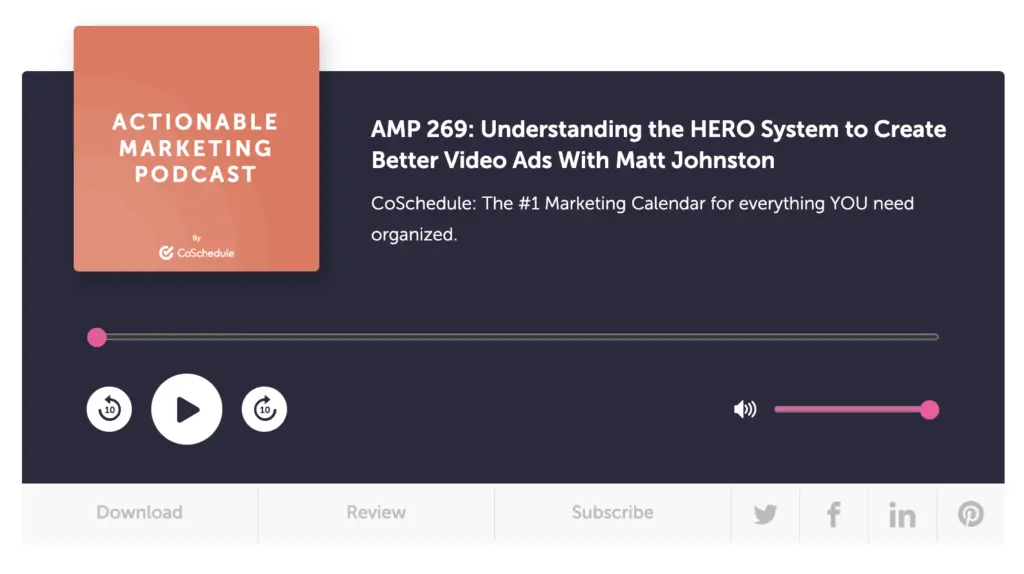This screenshot has height=574, width=1024.
Task: Click the pink playback progress handle
Action: click(97, 337)
